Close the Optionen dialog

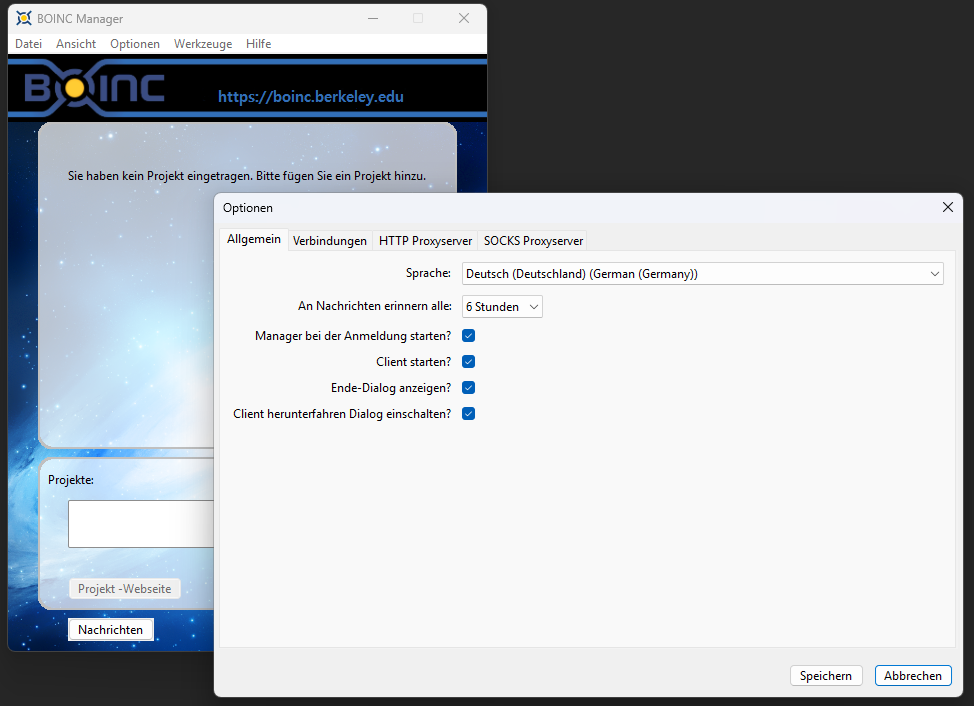coord(947,207)
